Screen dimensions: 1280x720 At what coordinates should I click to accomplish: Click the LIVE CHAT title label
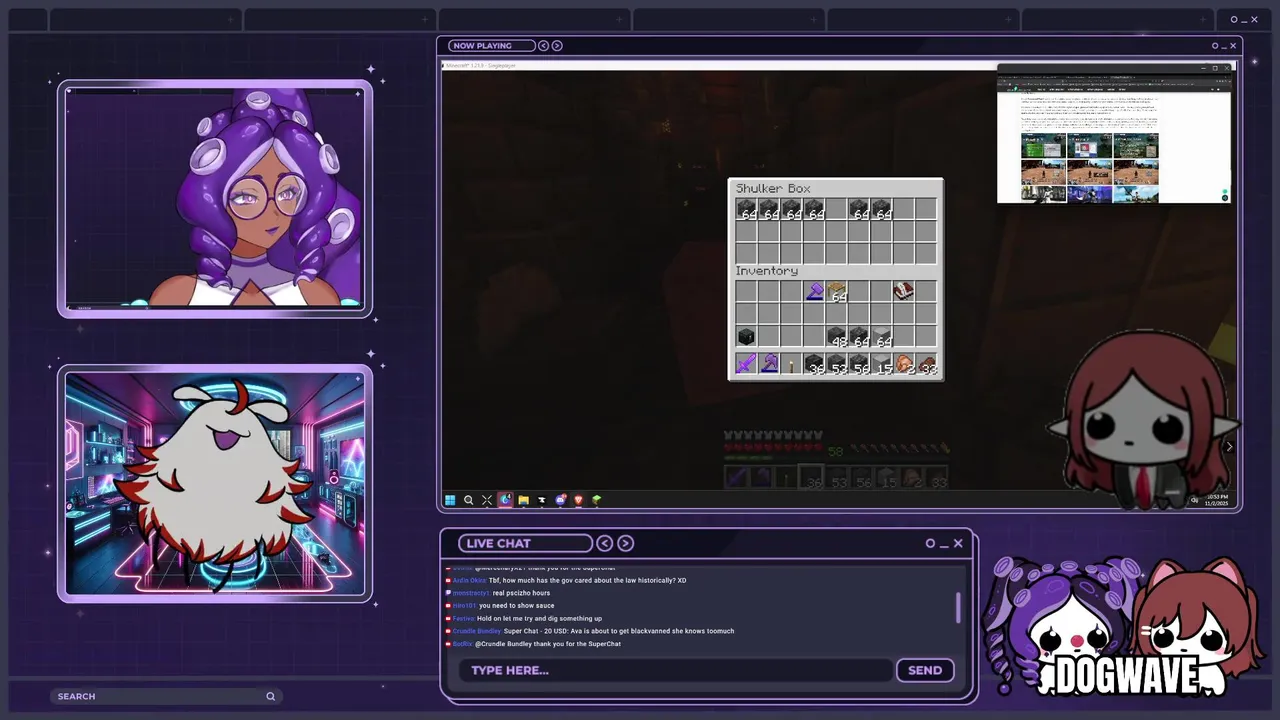pos(498,543)
